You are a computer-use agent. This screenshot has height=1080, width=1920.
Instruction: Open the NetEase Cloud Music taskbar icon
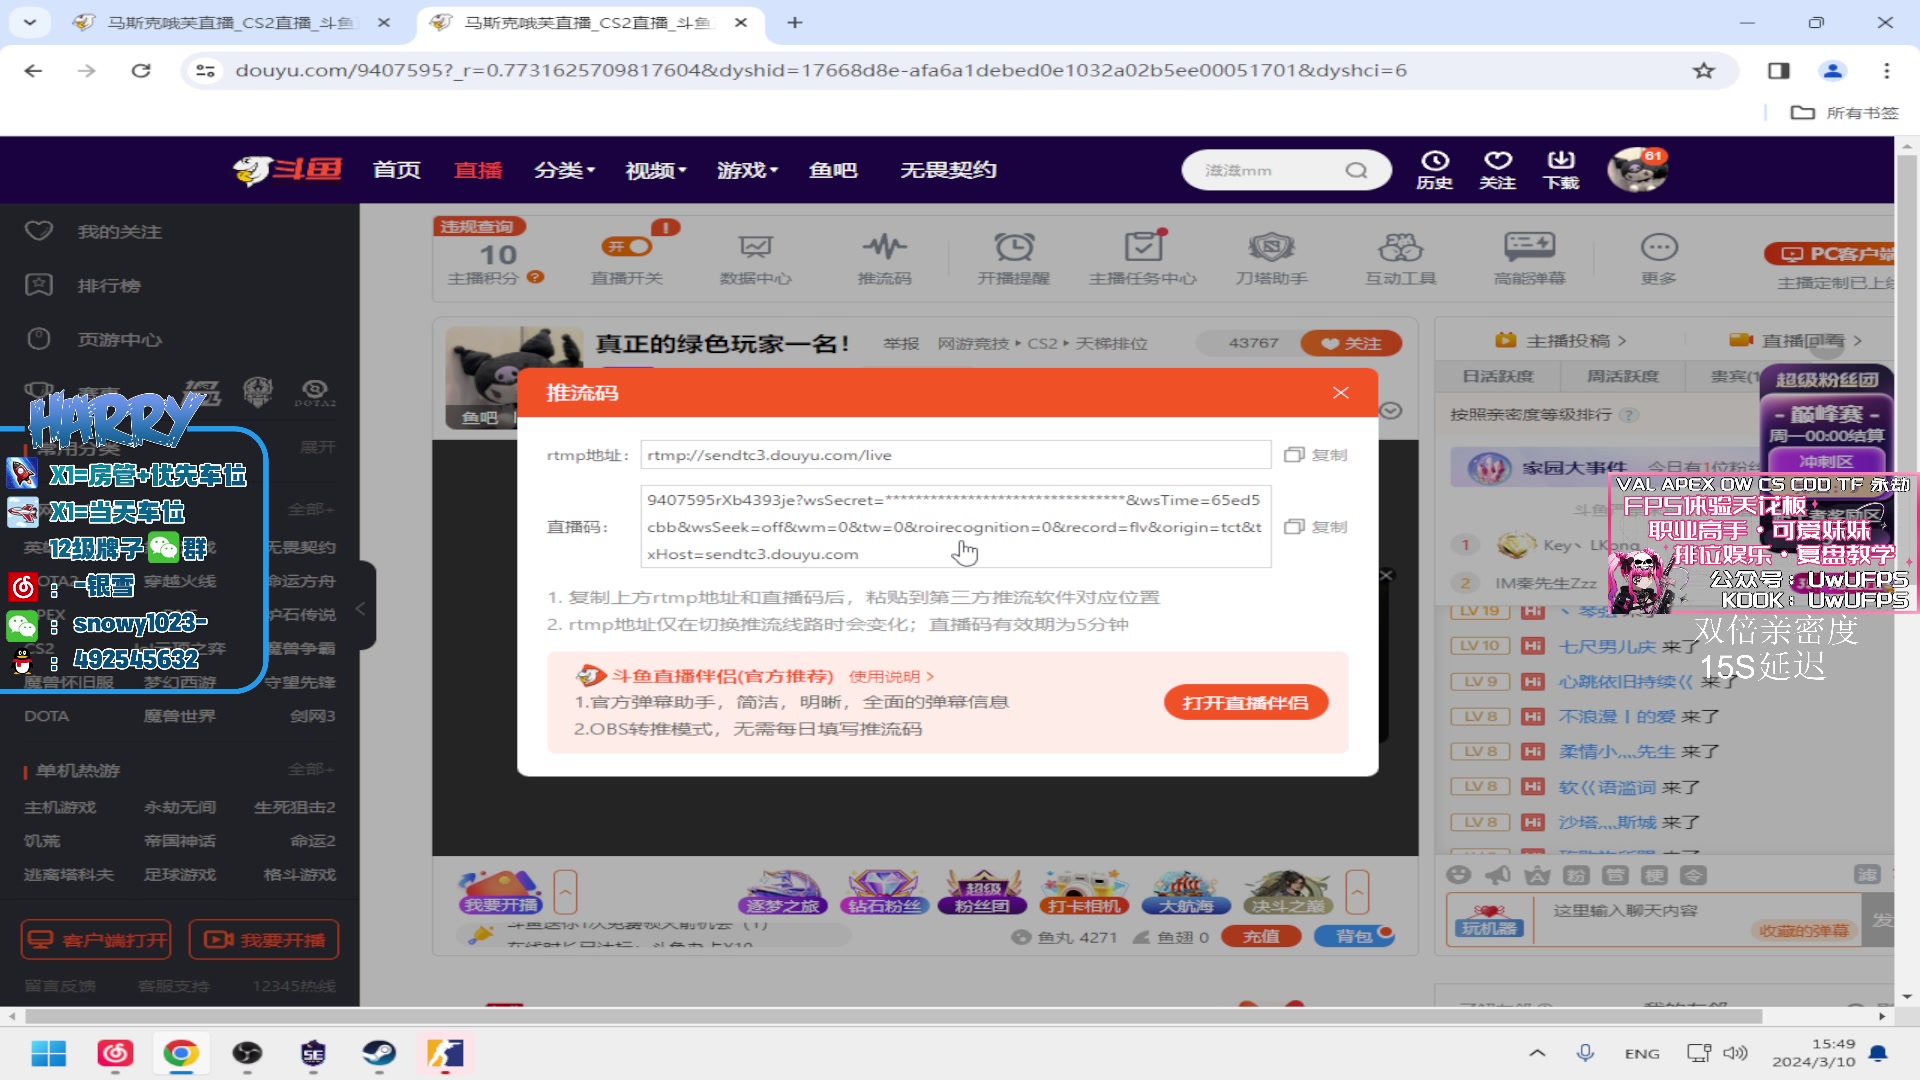(115, 1053)
